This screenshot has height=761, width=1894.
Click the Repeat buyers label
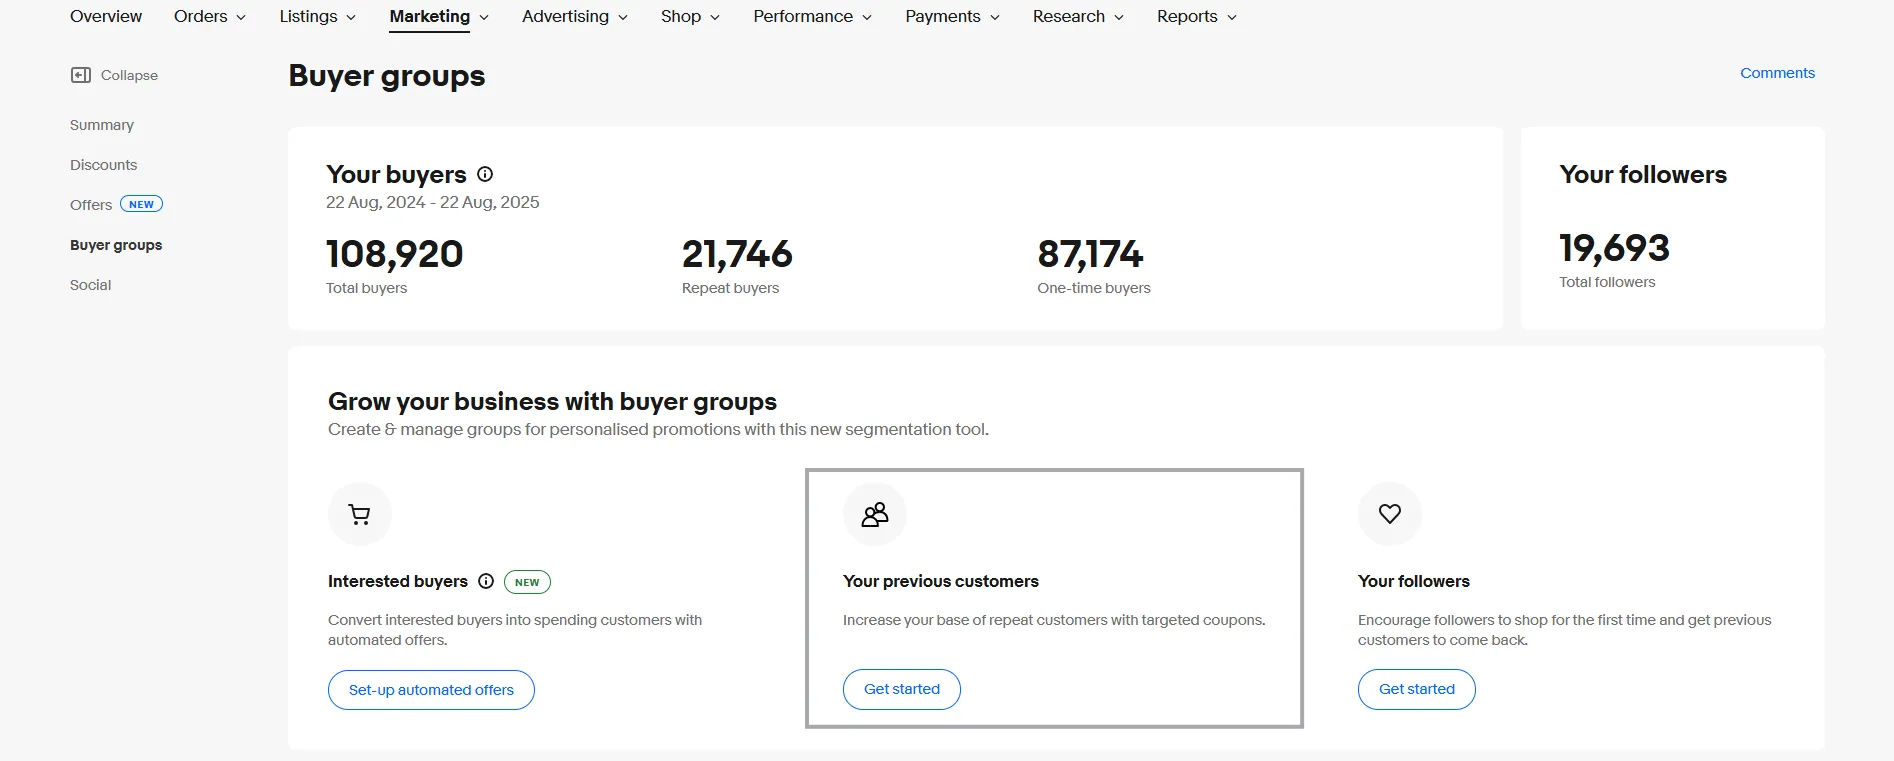click(x=730, y=288)
